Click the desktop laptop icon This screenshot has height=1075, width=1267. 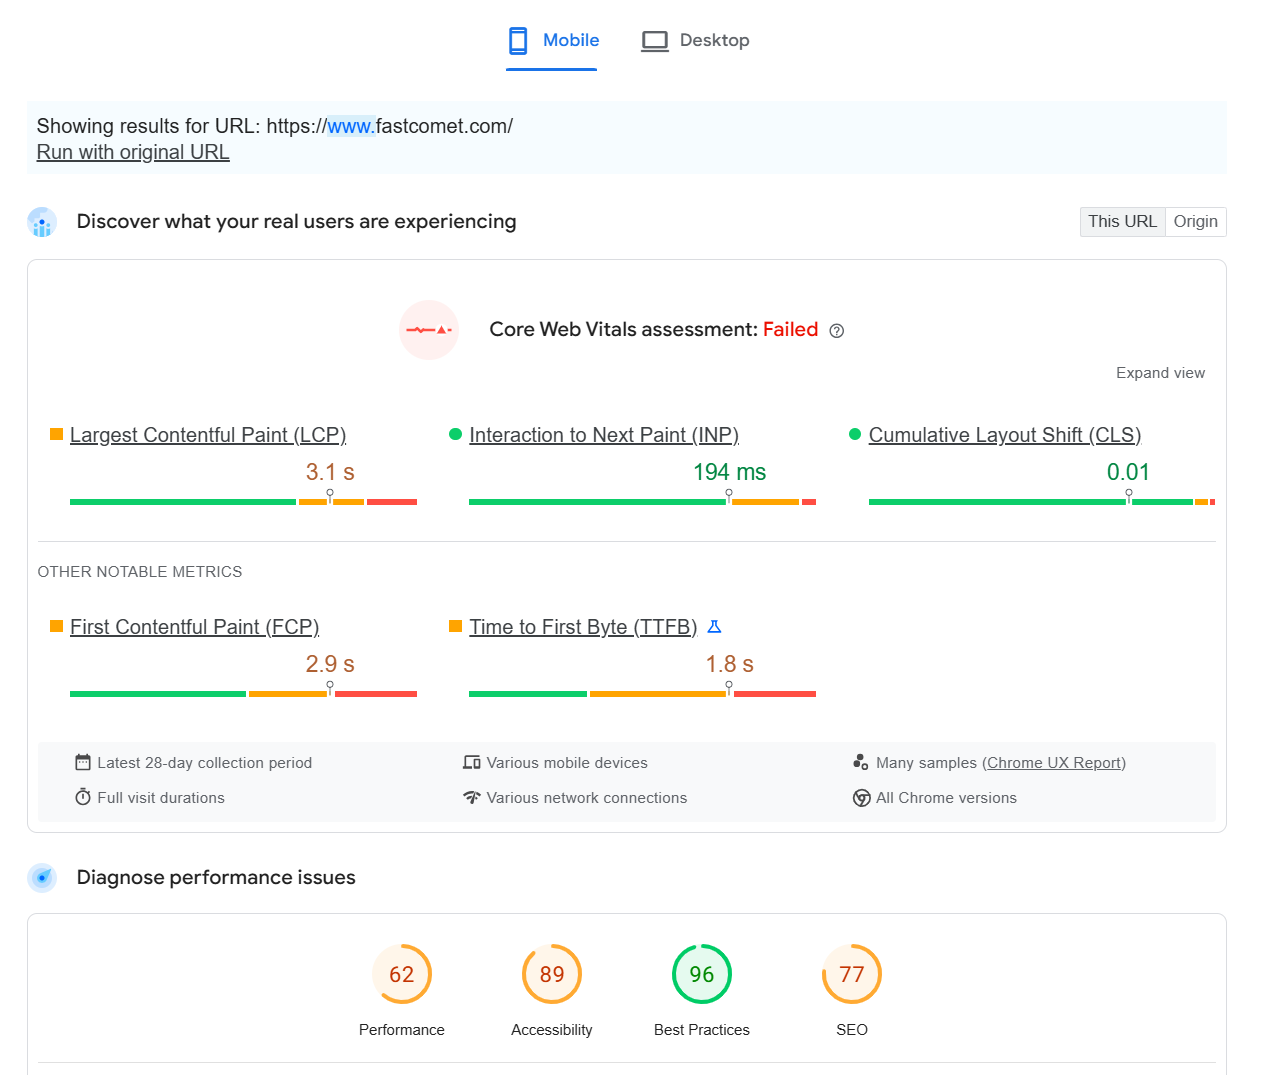(x=655, y=41)
